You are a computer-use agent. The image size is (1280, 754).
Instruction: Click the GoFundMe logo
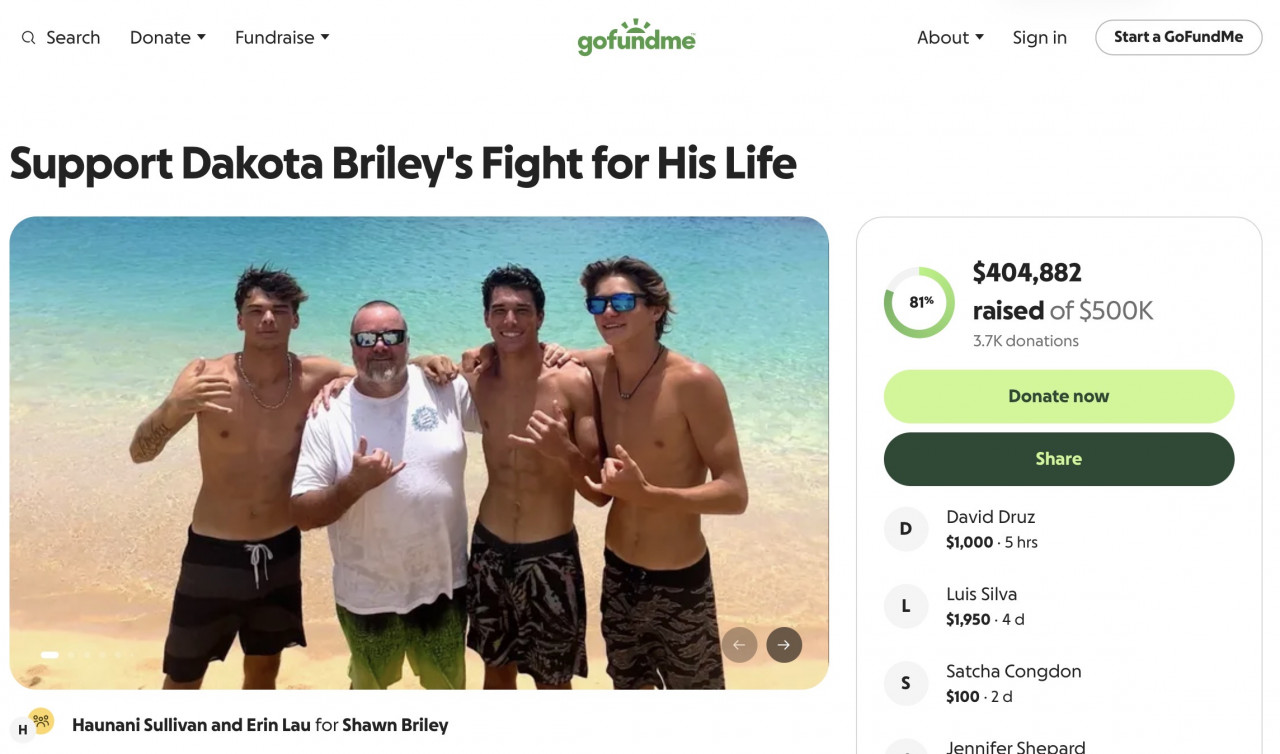pyautogui.click(x=636, y=37)
